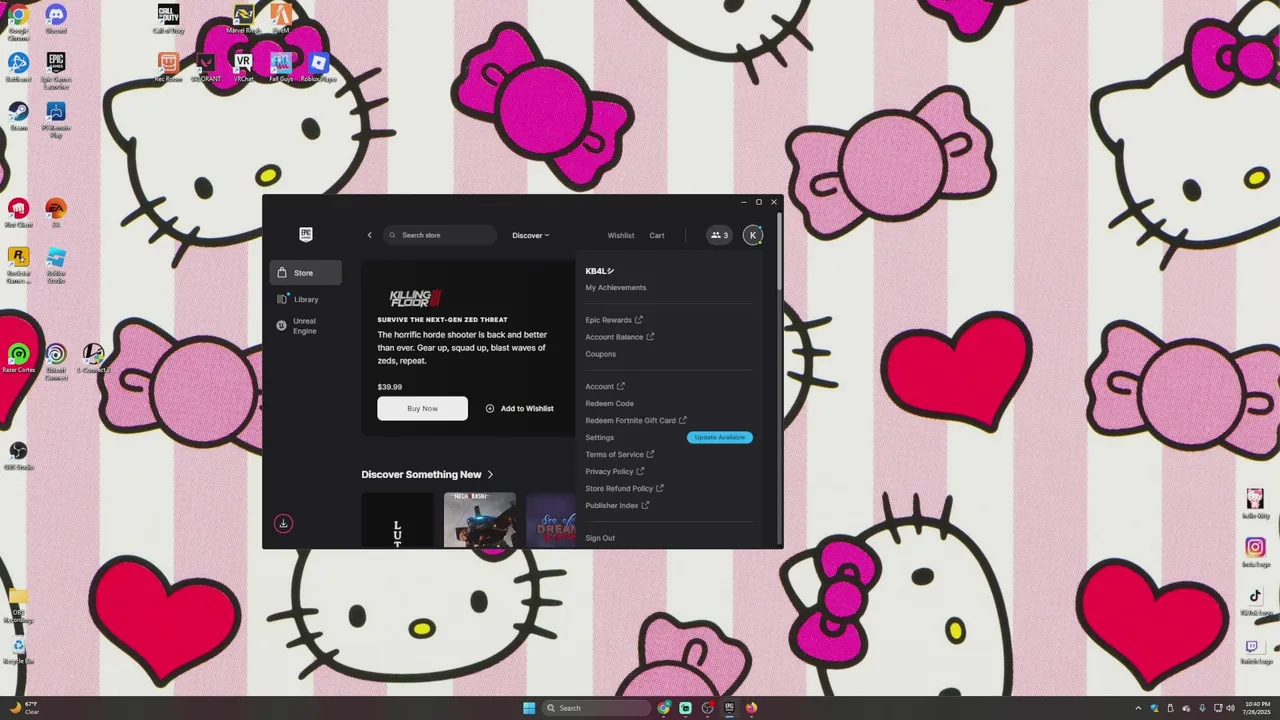Viewport: 1280px width, 720px height.
Task: Select Redeem Code
Action: (610, 403)
